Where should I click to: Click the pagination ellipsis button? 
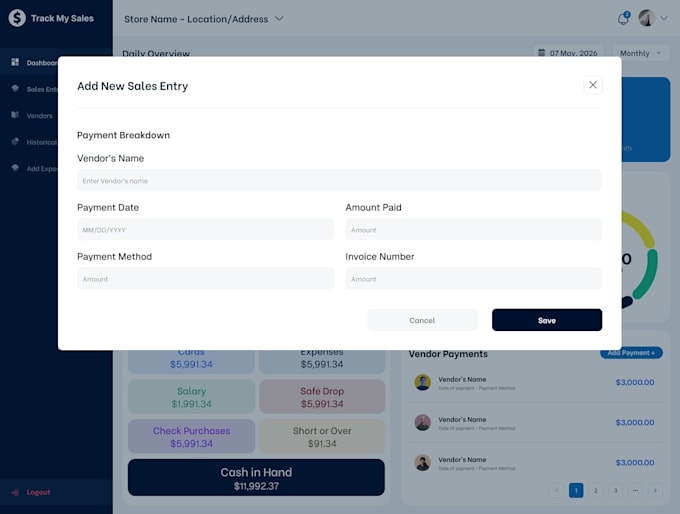pos(635,490)
